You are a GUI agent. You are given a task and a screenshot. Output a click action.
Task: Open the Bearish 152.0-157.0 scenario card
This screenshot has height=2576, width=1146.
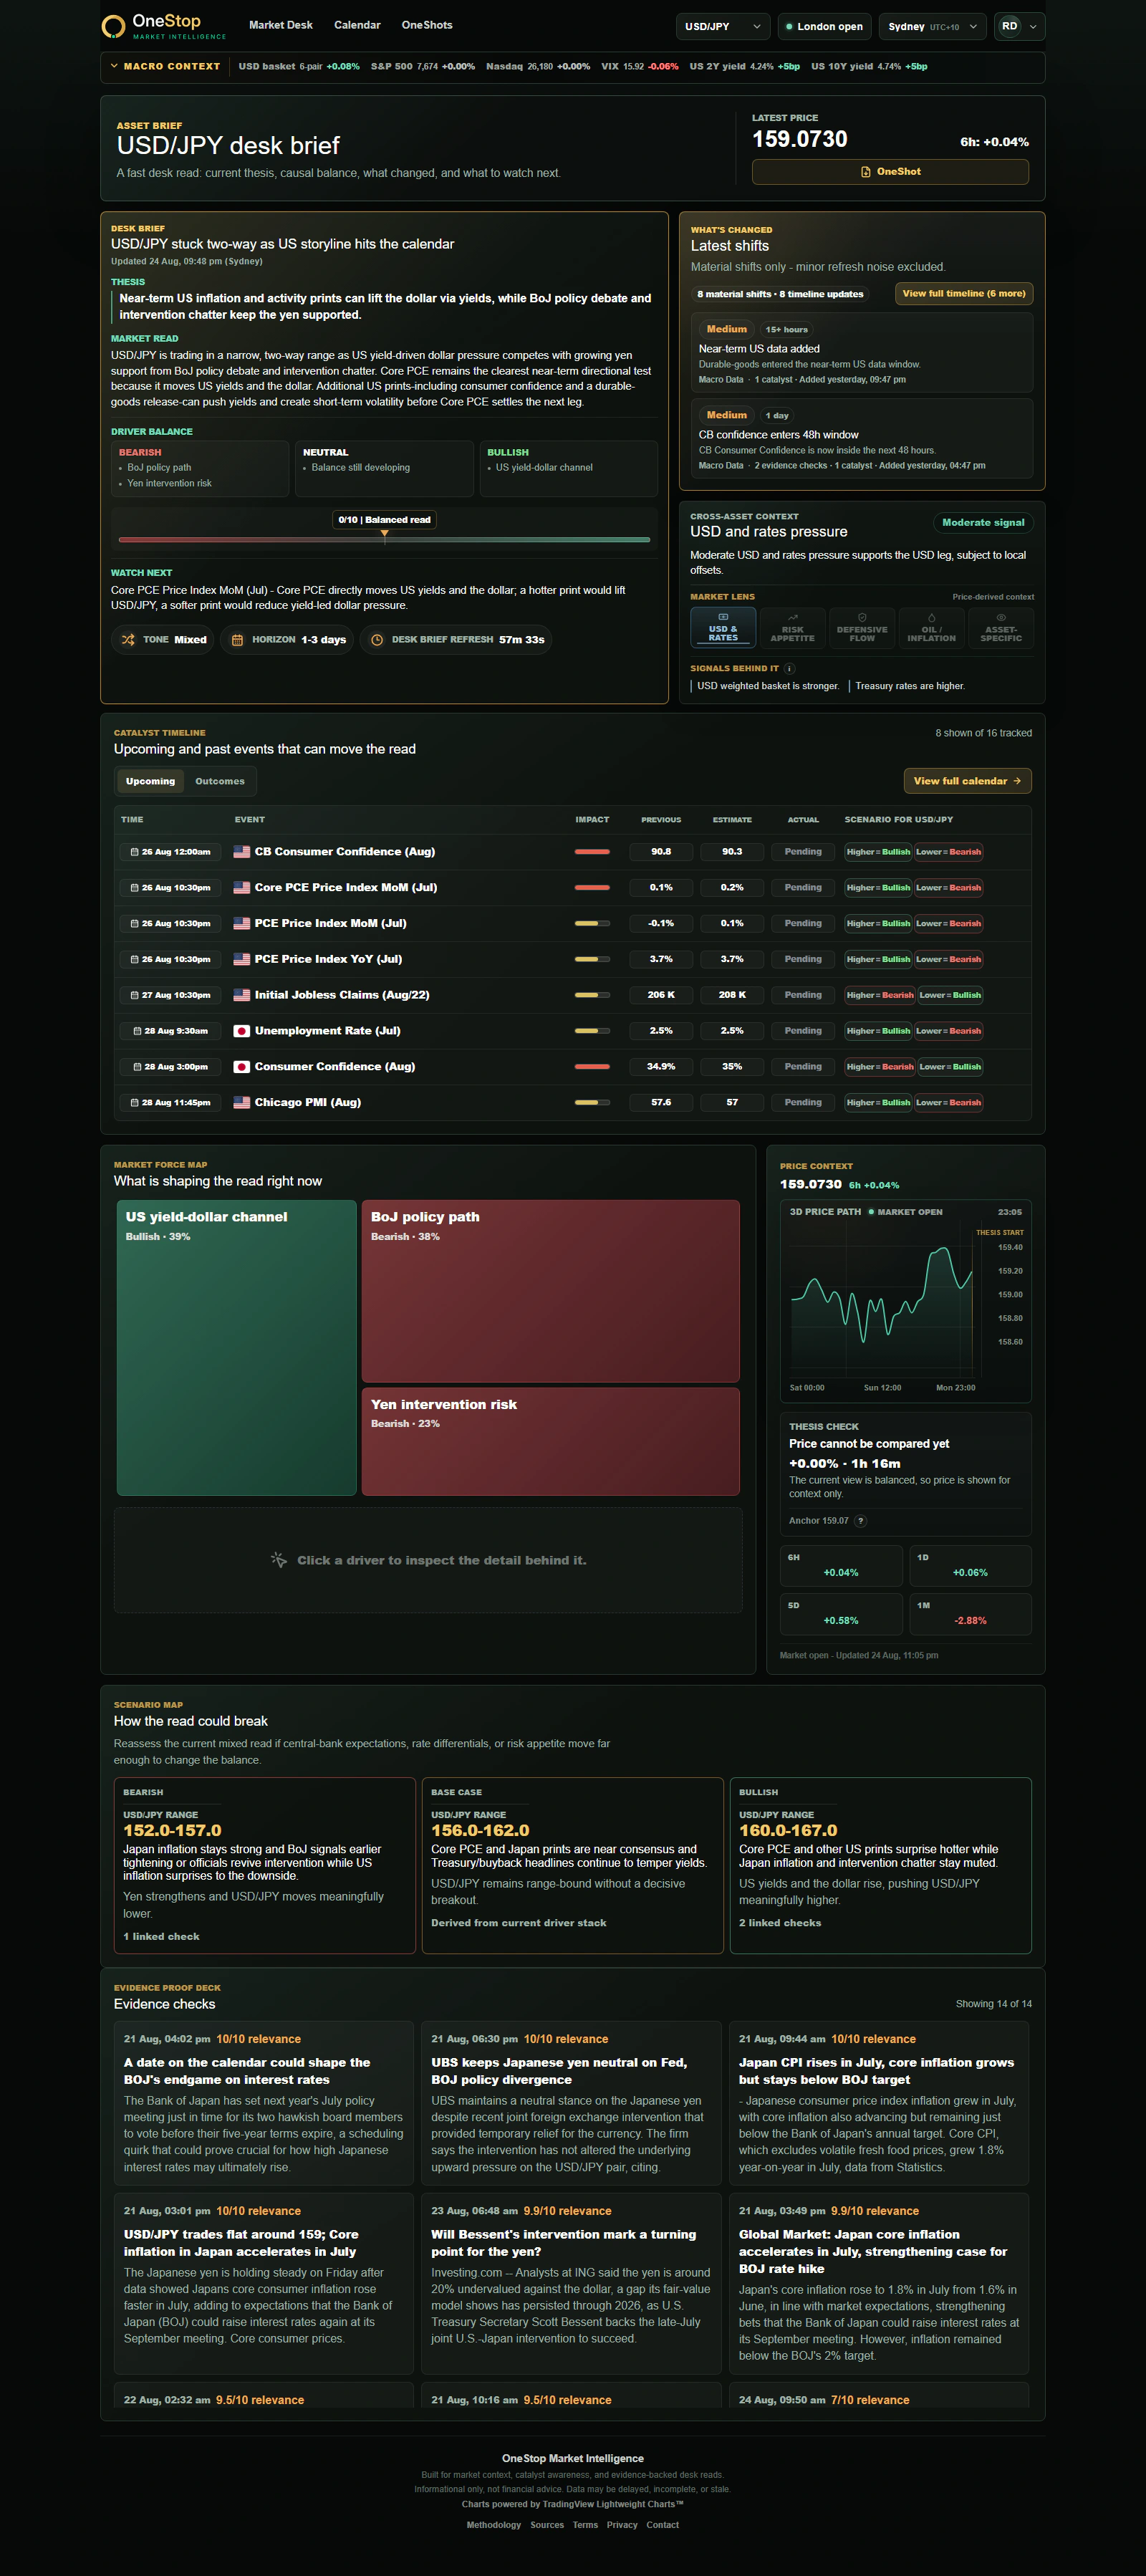264,1865
